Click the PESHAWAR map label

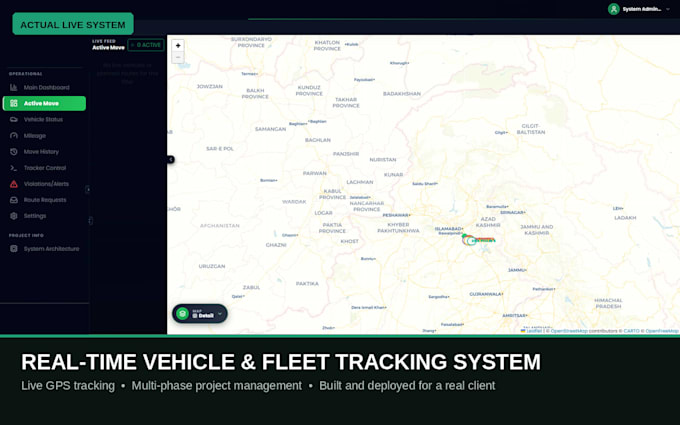[x=396, y=215]
